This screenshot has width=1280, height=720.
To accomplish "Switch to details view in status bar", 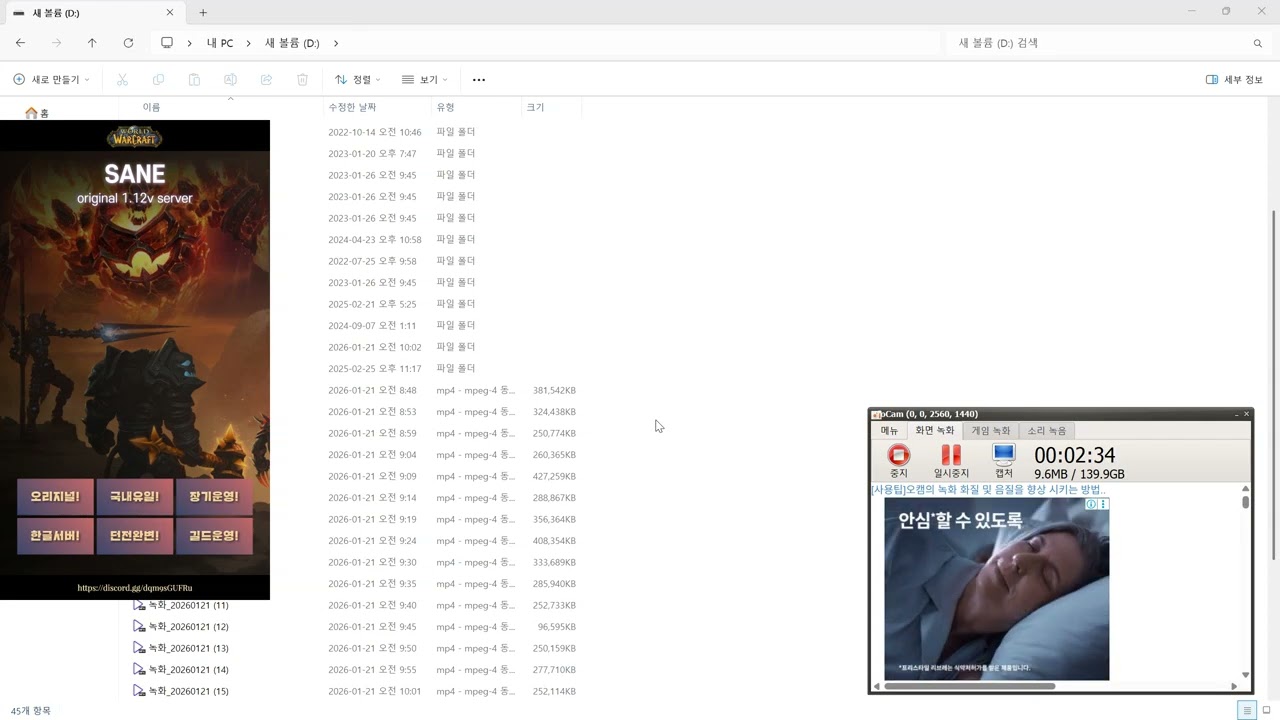I will (1246, 710).
